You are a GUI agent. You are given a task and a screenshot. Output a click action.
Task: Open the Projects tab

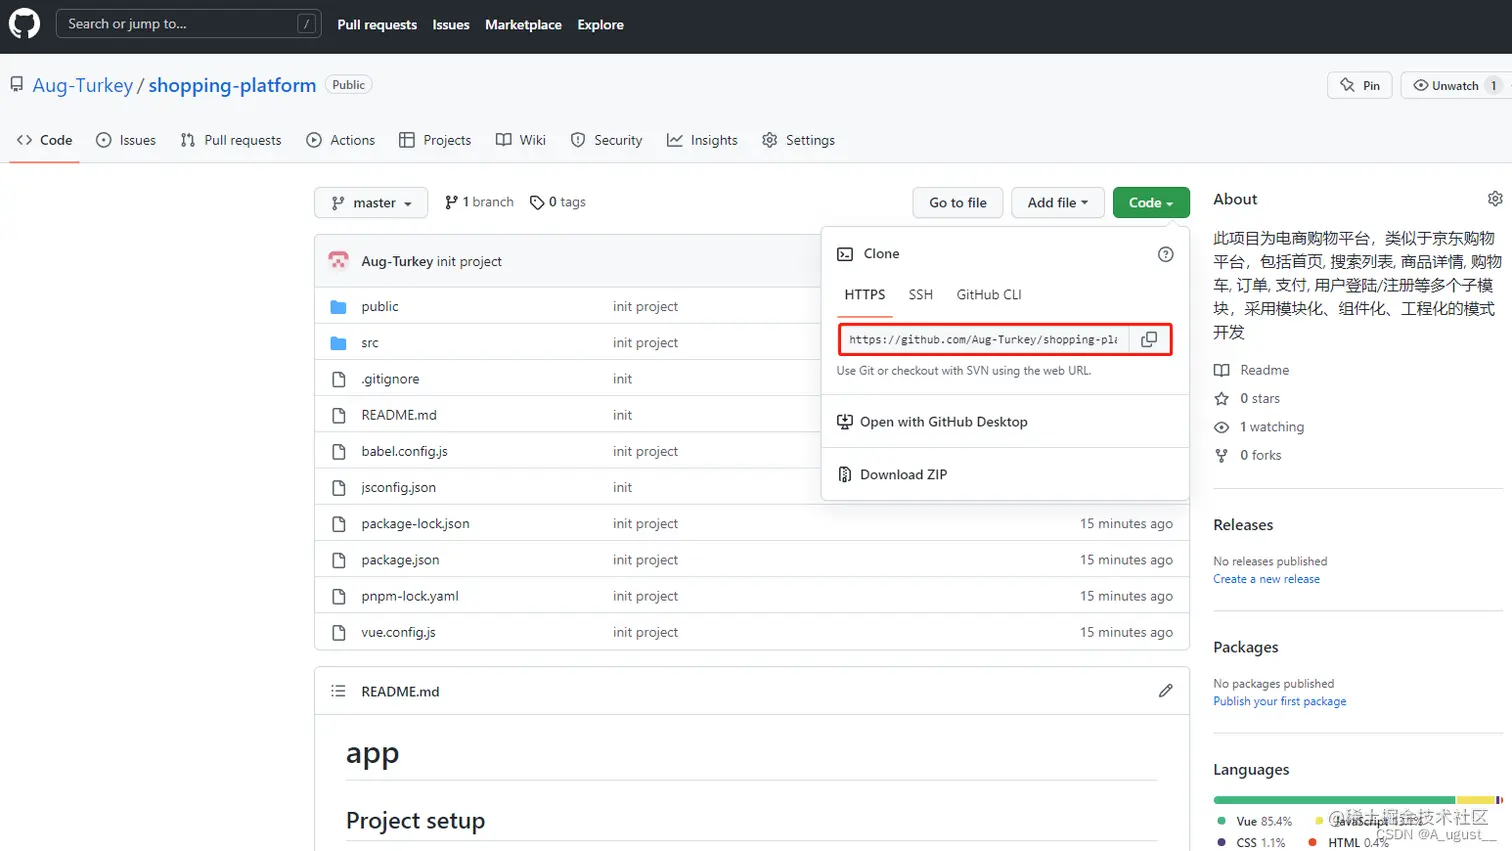tap(435, 140)
